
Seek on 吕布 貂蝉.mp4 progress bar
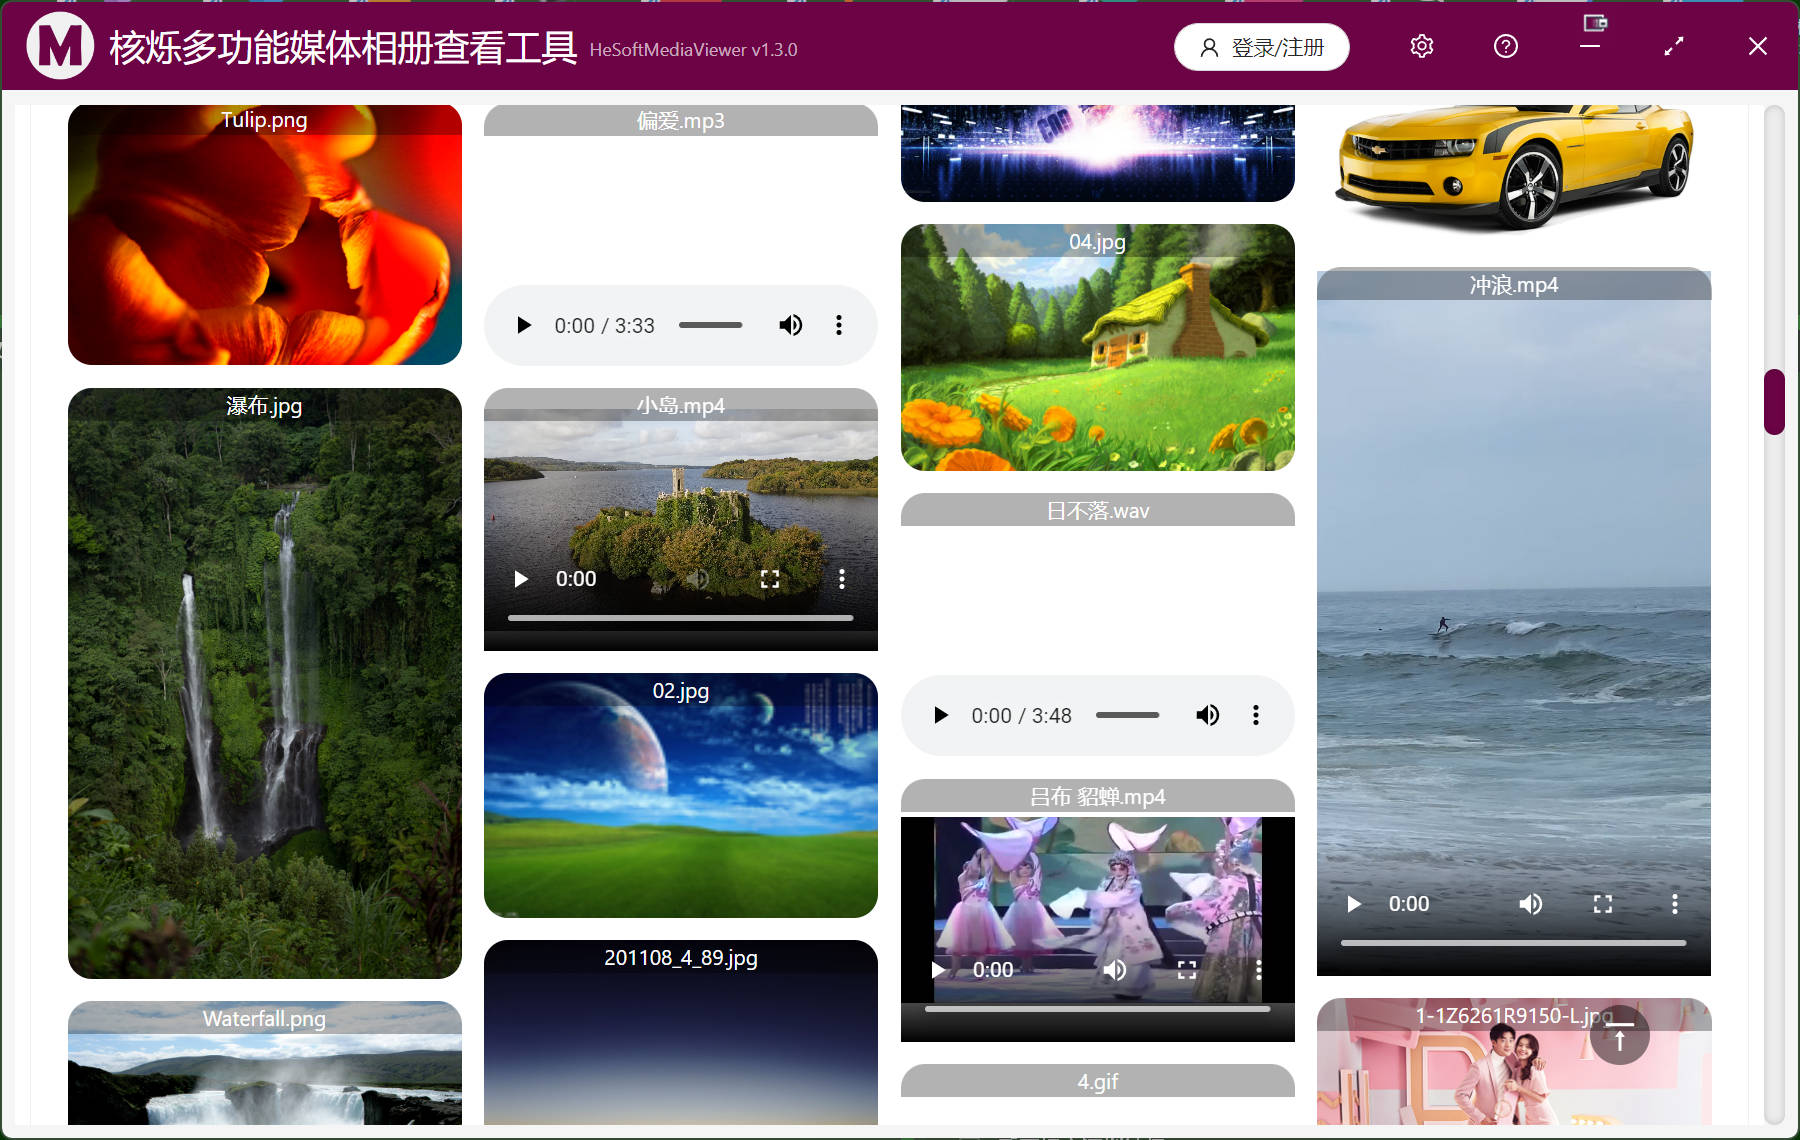pyautogui.click(x=1097, y=1009)
